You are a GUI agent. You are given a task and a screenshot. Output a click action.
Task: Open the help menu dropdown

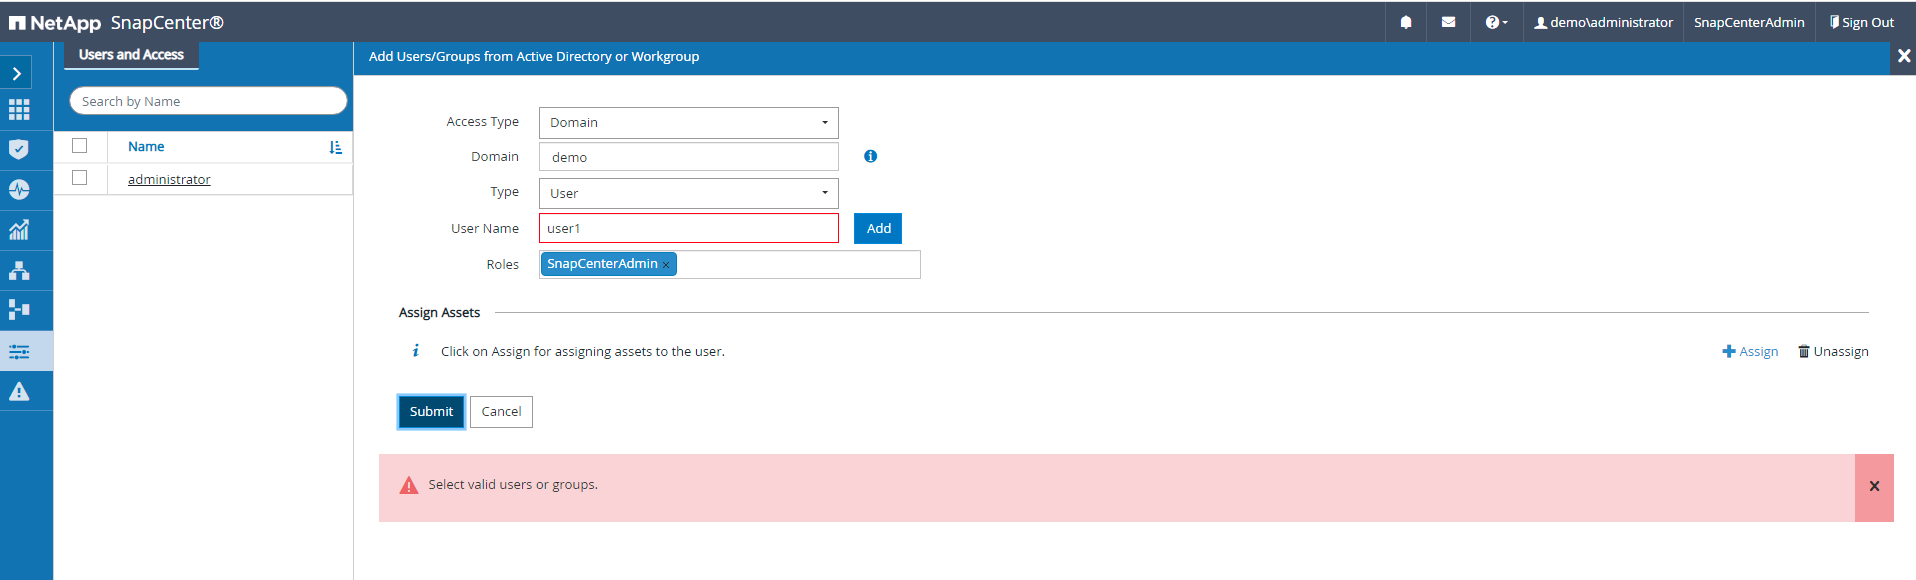(1496, 22)
